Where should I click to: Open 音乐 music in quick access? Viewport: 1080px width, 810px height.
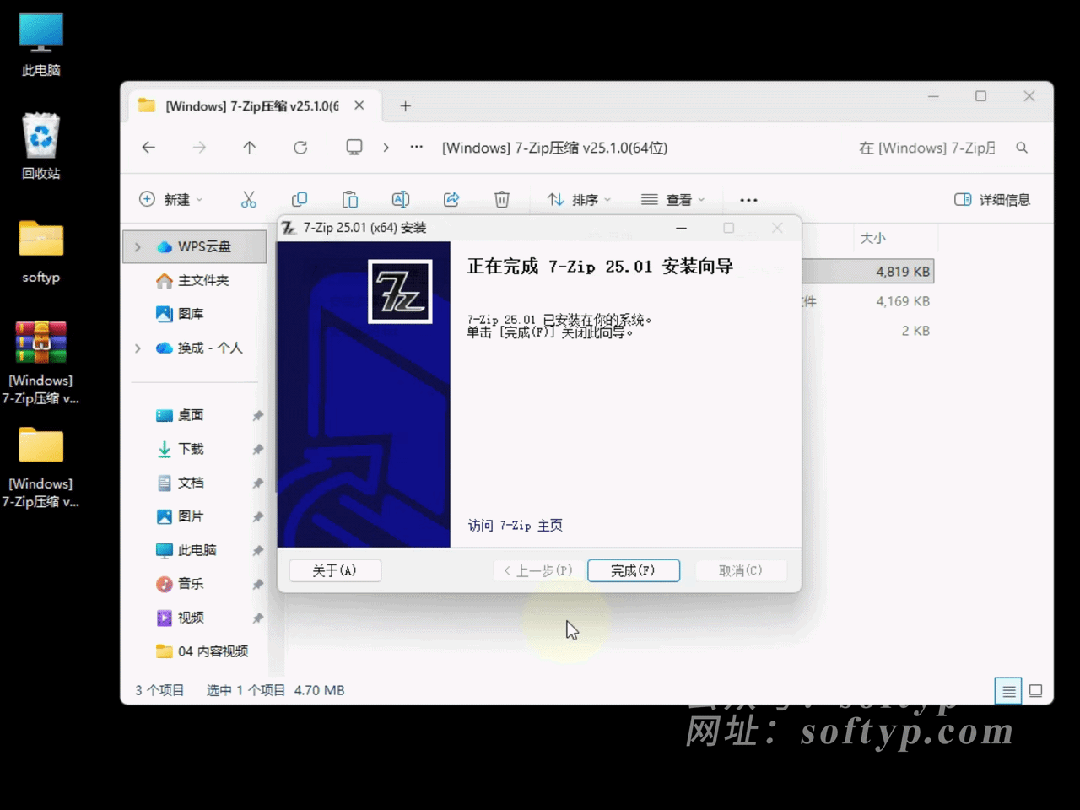tap(180, 584)
